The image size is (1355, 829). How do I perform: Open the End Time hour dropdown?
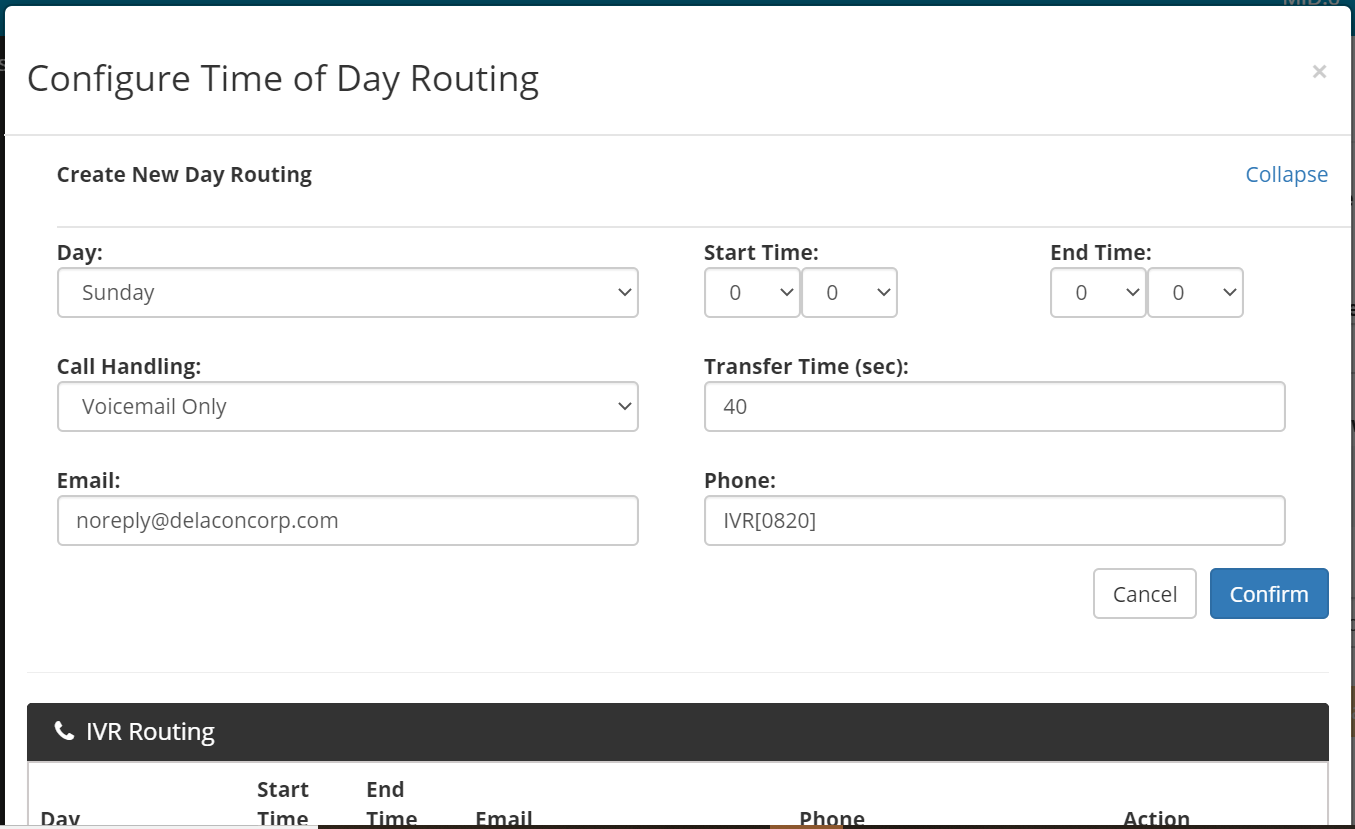coord(1098,293)
